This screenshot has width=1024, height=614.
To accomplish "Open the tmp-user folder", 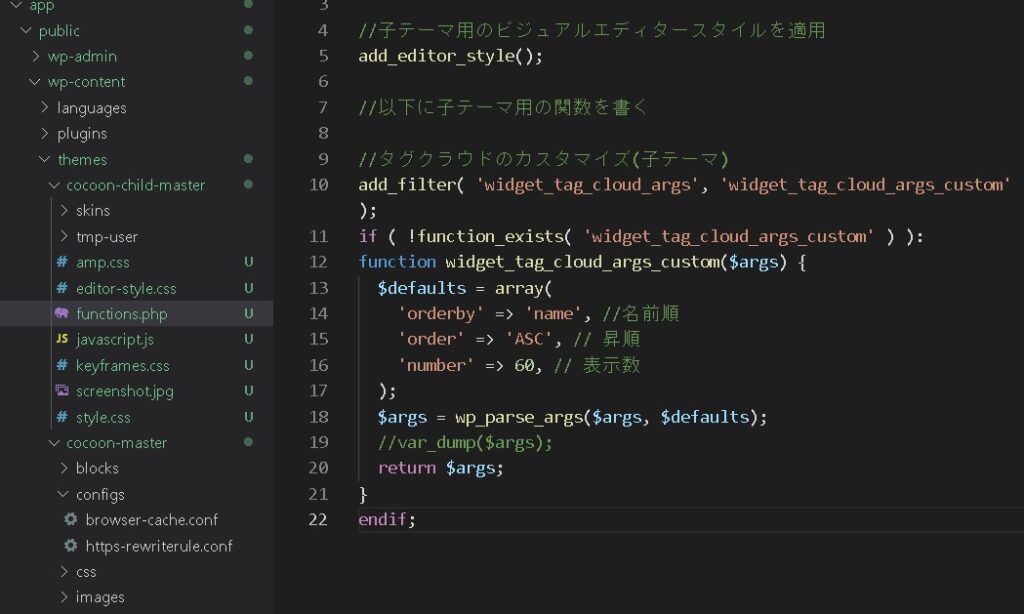I will (107, 237).
